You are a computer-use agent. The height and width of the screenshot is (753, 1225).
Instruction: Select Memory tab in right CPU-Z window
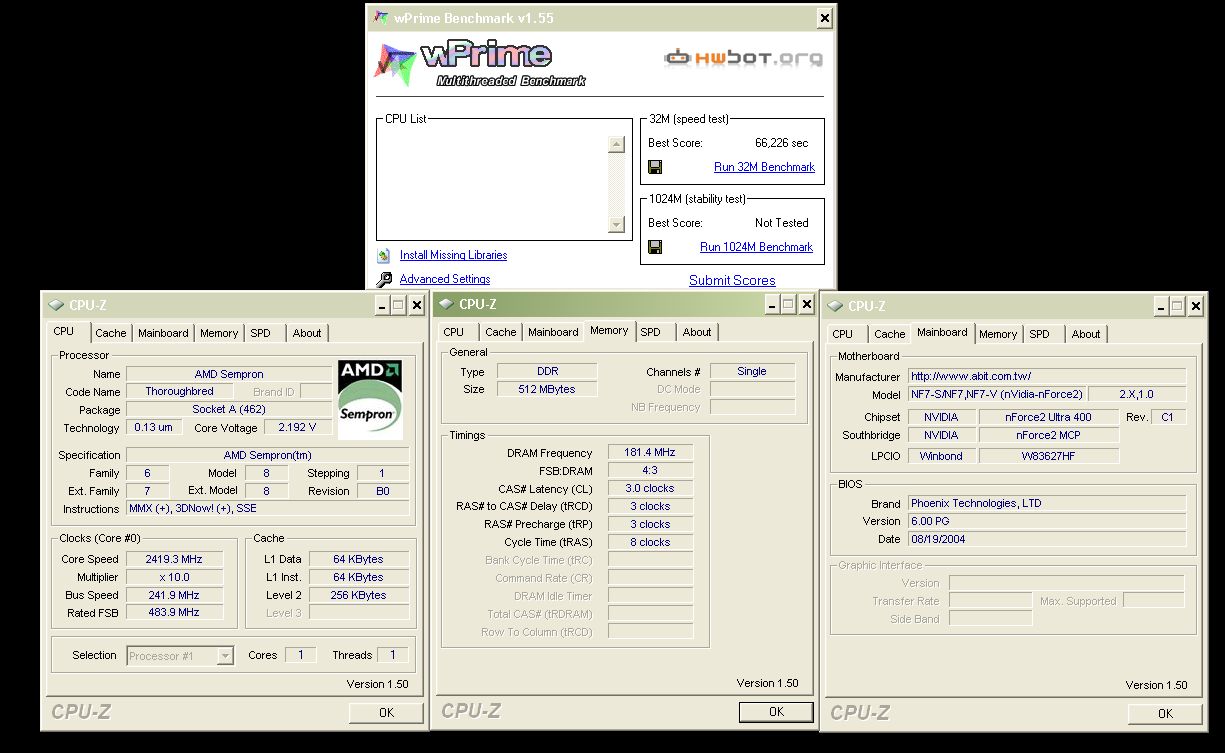coord(998,335)
